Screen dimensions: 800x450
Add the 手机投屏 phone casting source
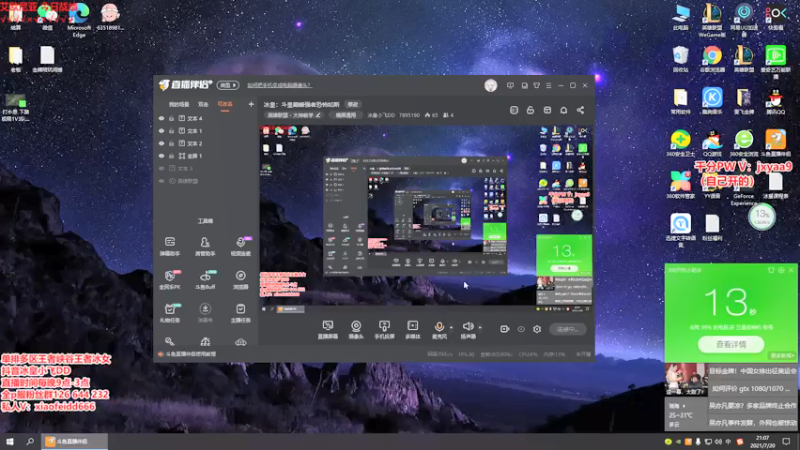tap(384, 330)
